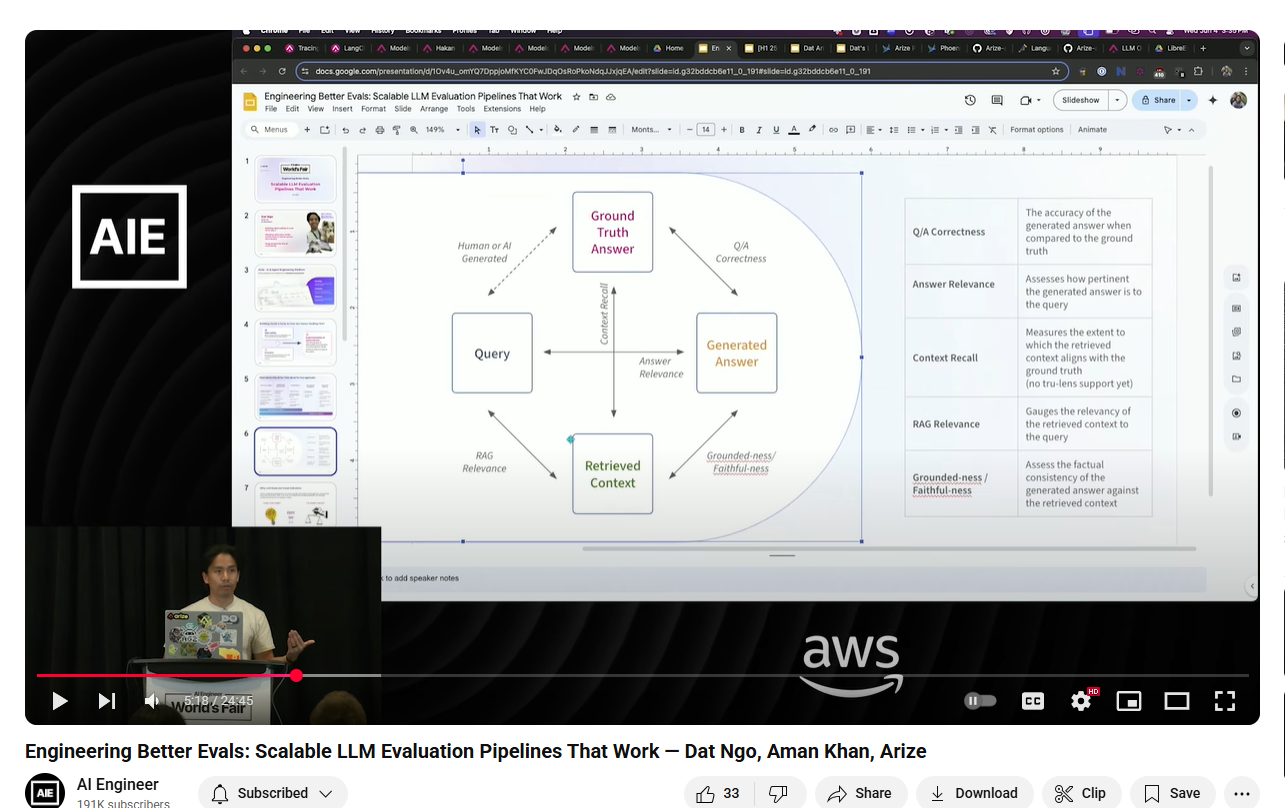The image size is (1285, 808).
Task: Toggle underline in Slides toolbar
Action: 776,130
